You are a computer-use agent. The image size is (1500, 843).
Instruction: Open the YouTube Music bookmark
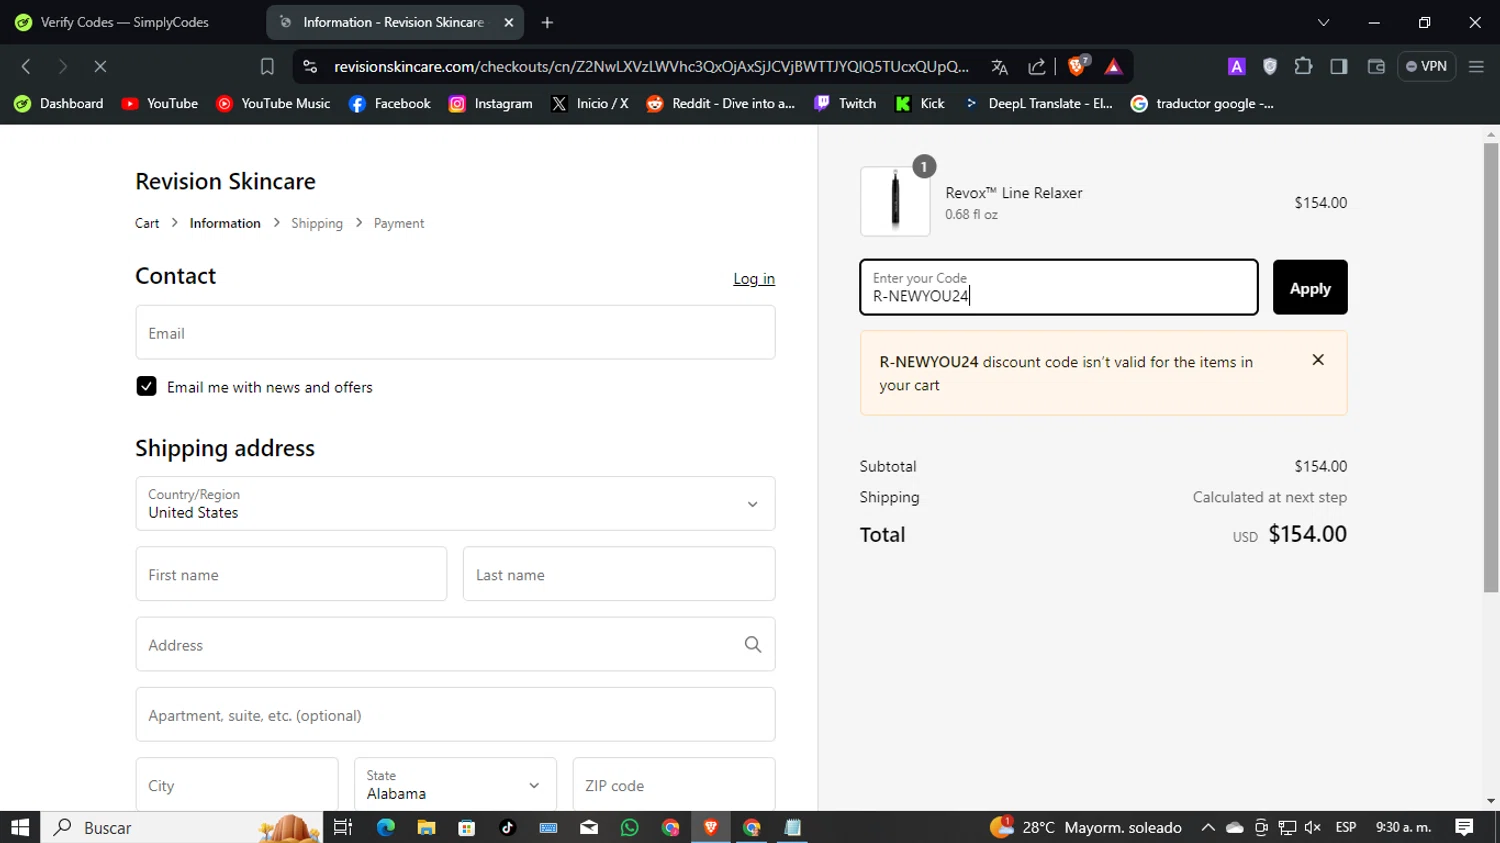click(273, 103)
